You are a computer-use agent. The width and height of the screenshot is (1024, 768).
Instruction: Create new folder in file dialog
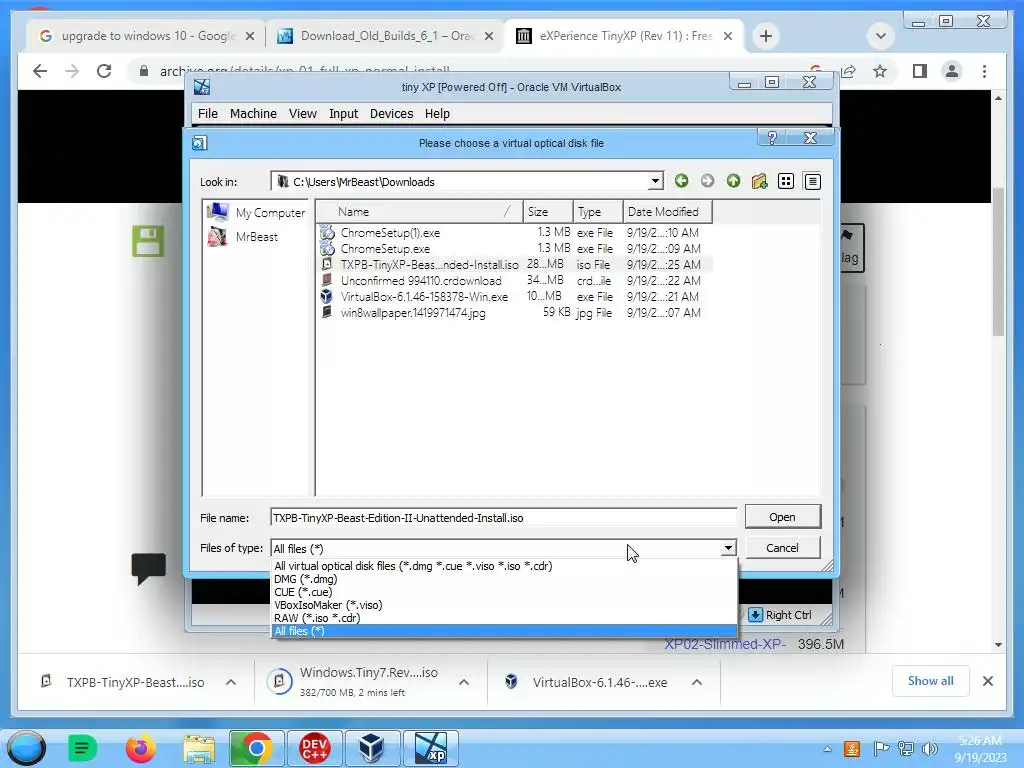coord(760,181)
